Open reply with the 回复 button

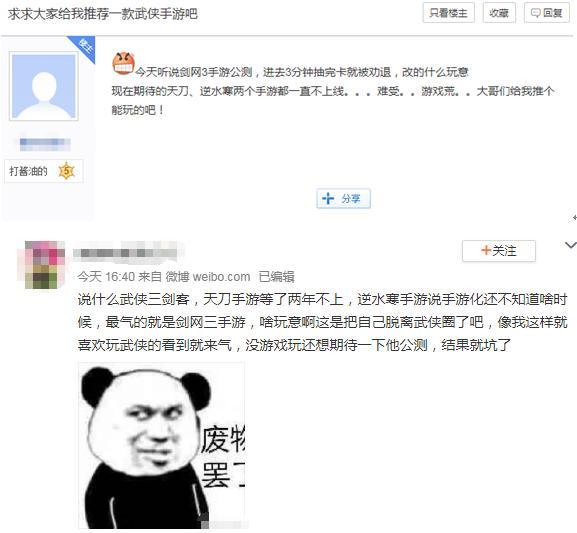[x=546, y=13]
